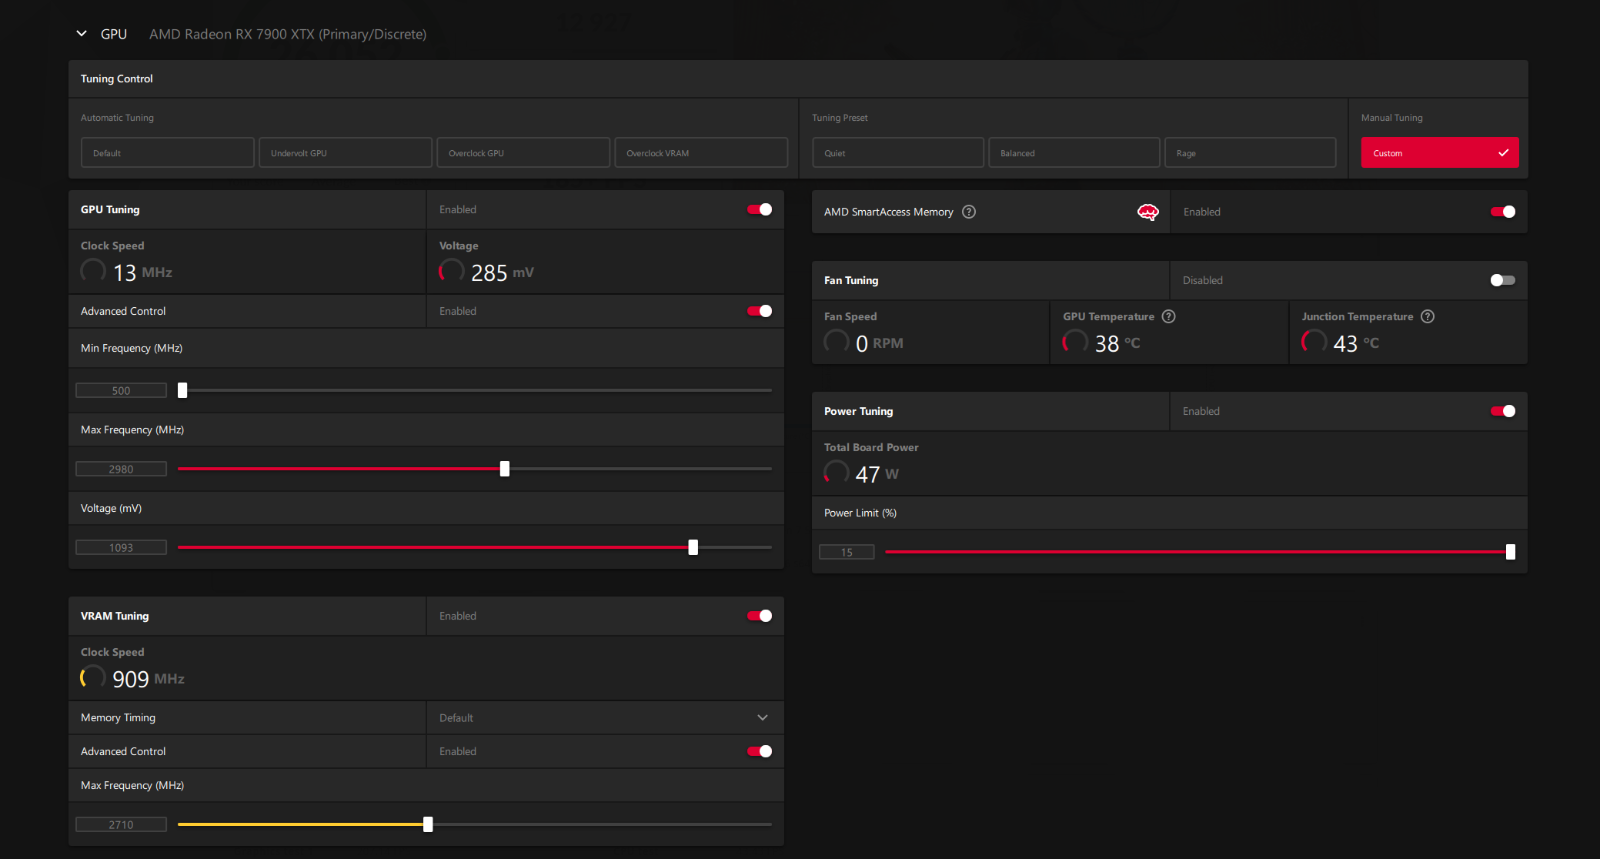This screenshot has height=859, width=1600.
Task: Click the '0 RPM' fan speed reading
Action: [x=879, y=343]
